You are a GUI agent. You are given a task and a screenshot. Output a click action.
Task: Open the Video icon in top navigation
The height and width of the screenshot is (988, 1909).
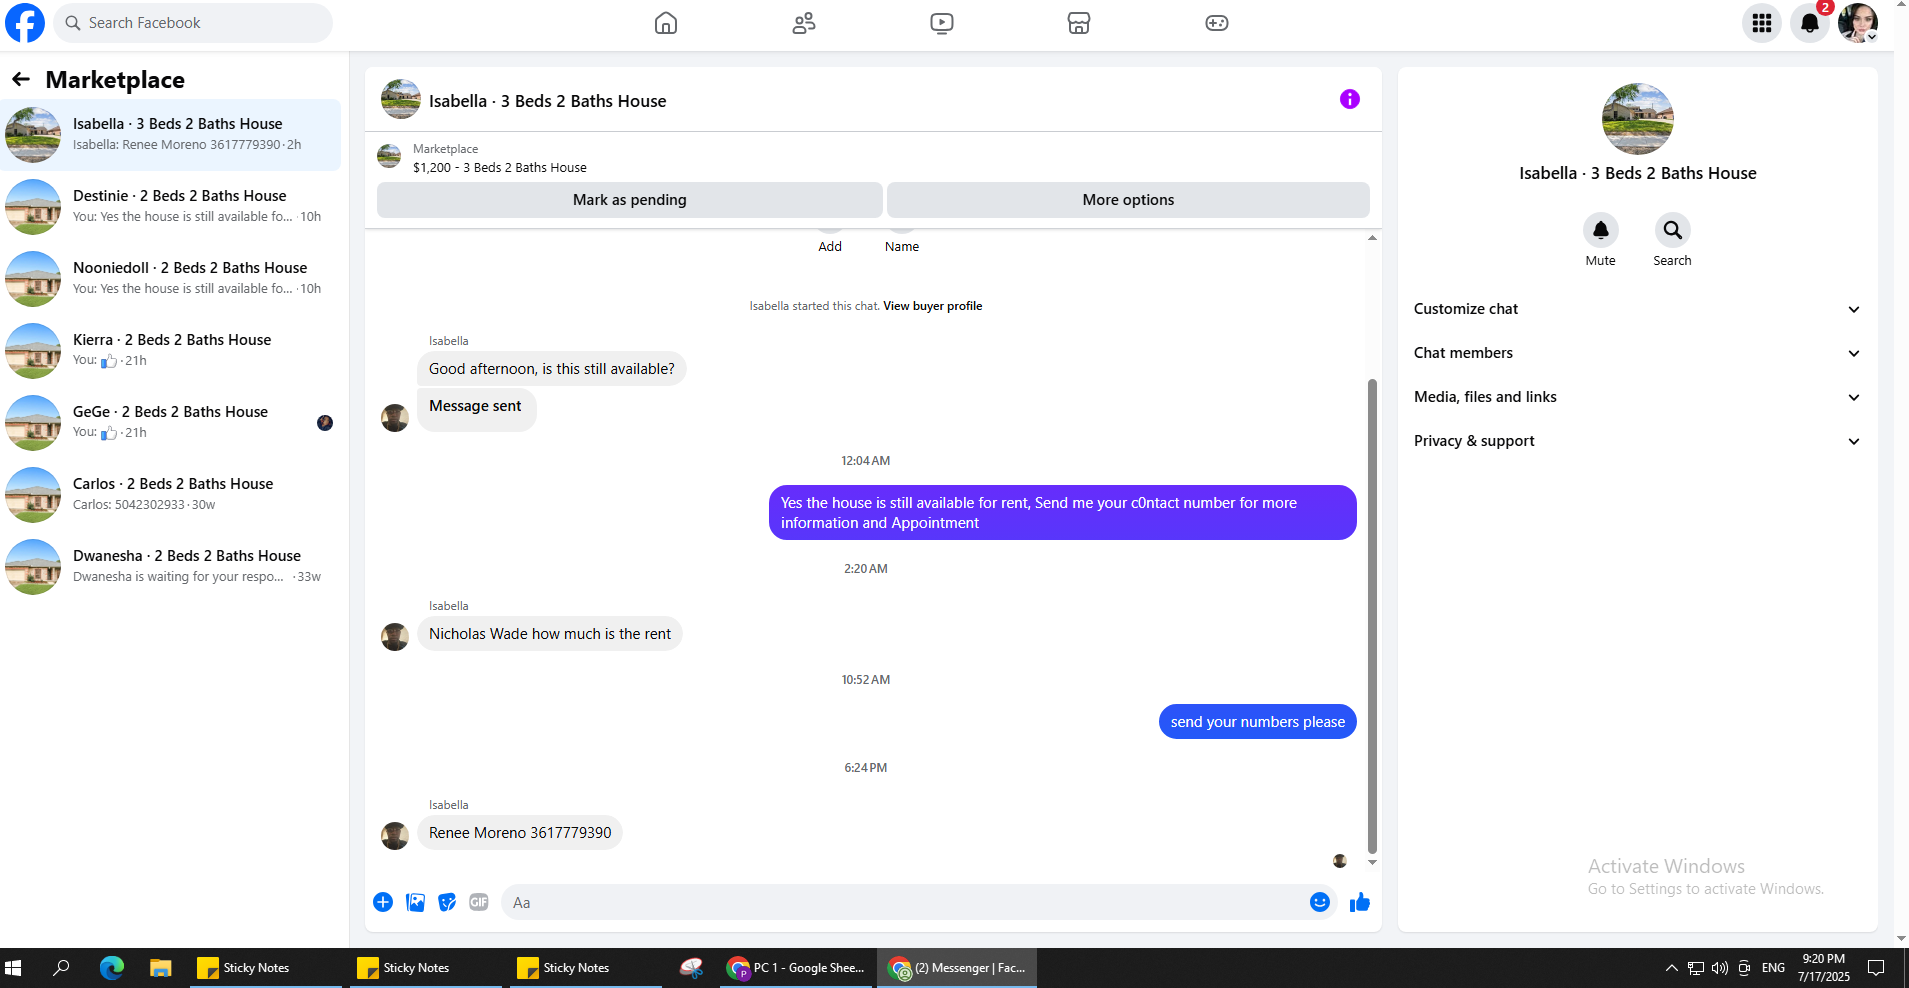942,23
